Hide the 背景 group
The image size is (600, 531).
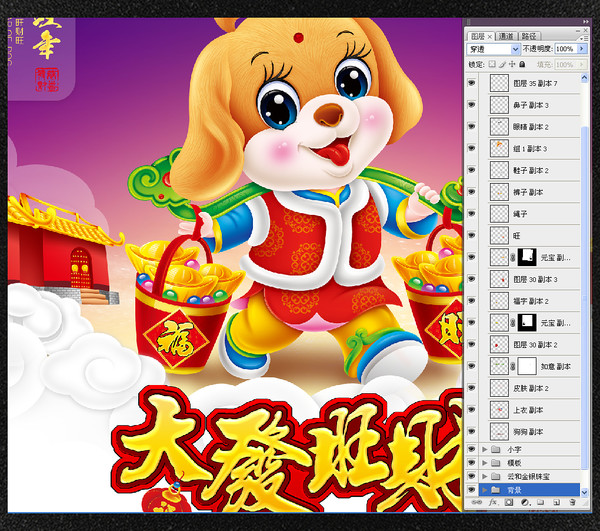(471, 490)
